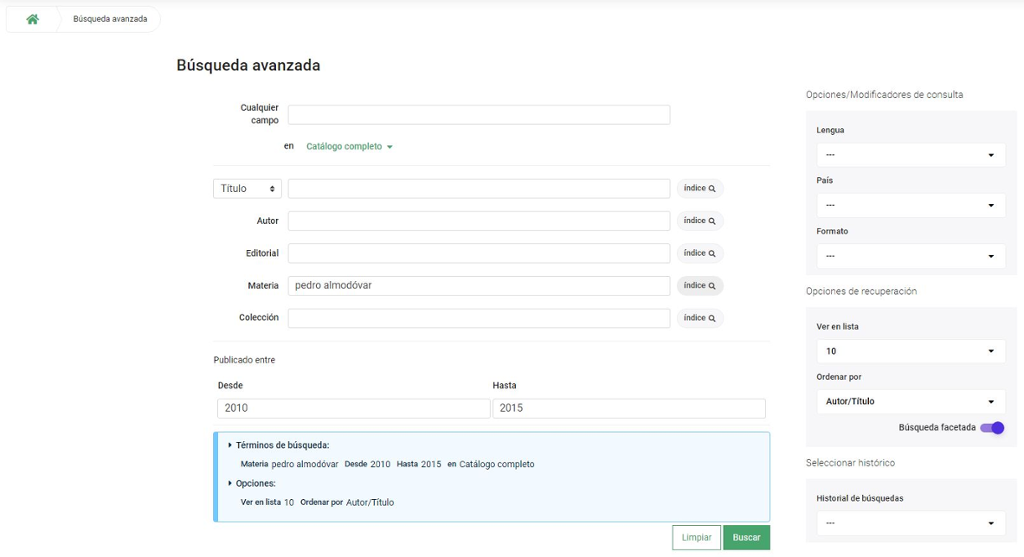Go to the home page icon

32,19
